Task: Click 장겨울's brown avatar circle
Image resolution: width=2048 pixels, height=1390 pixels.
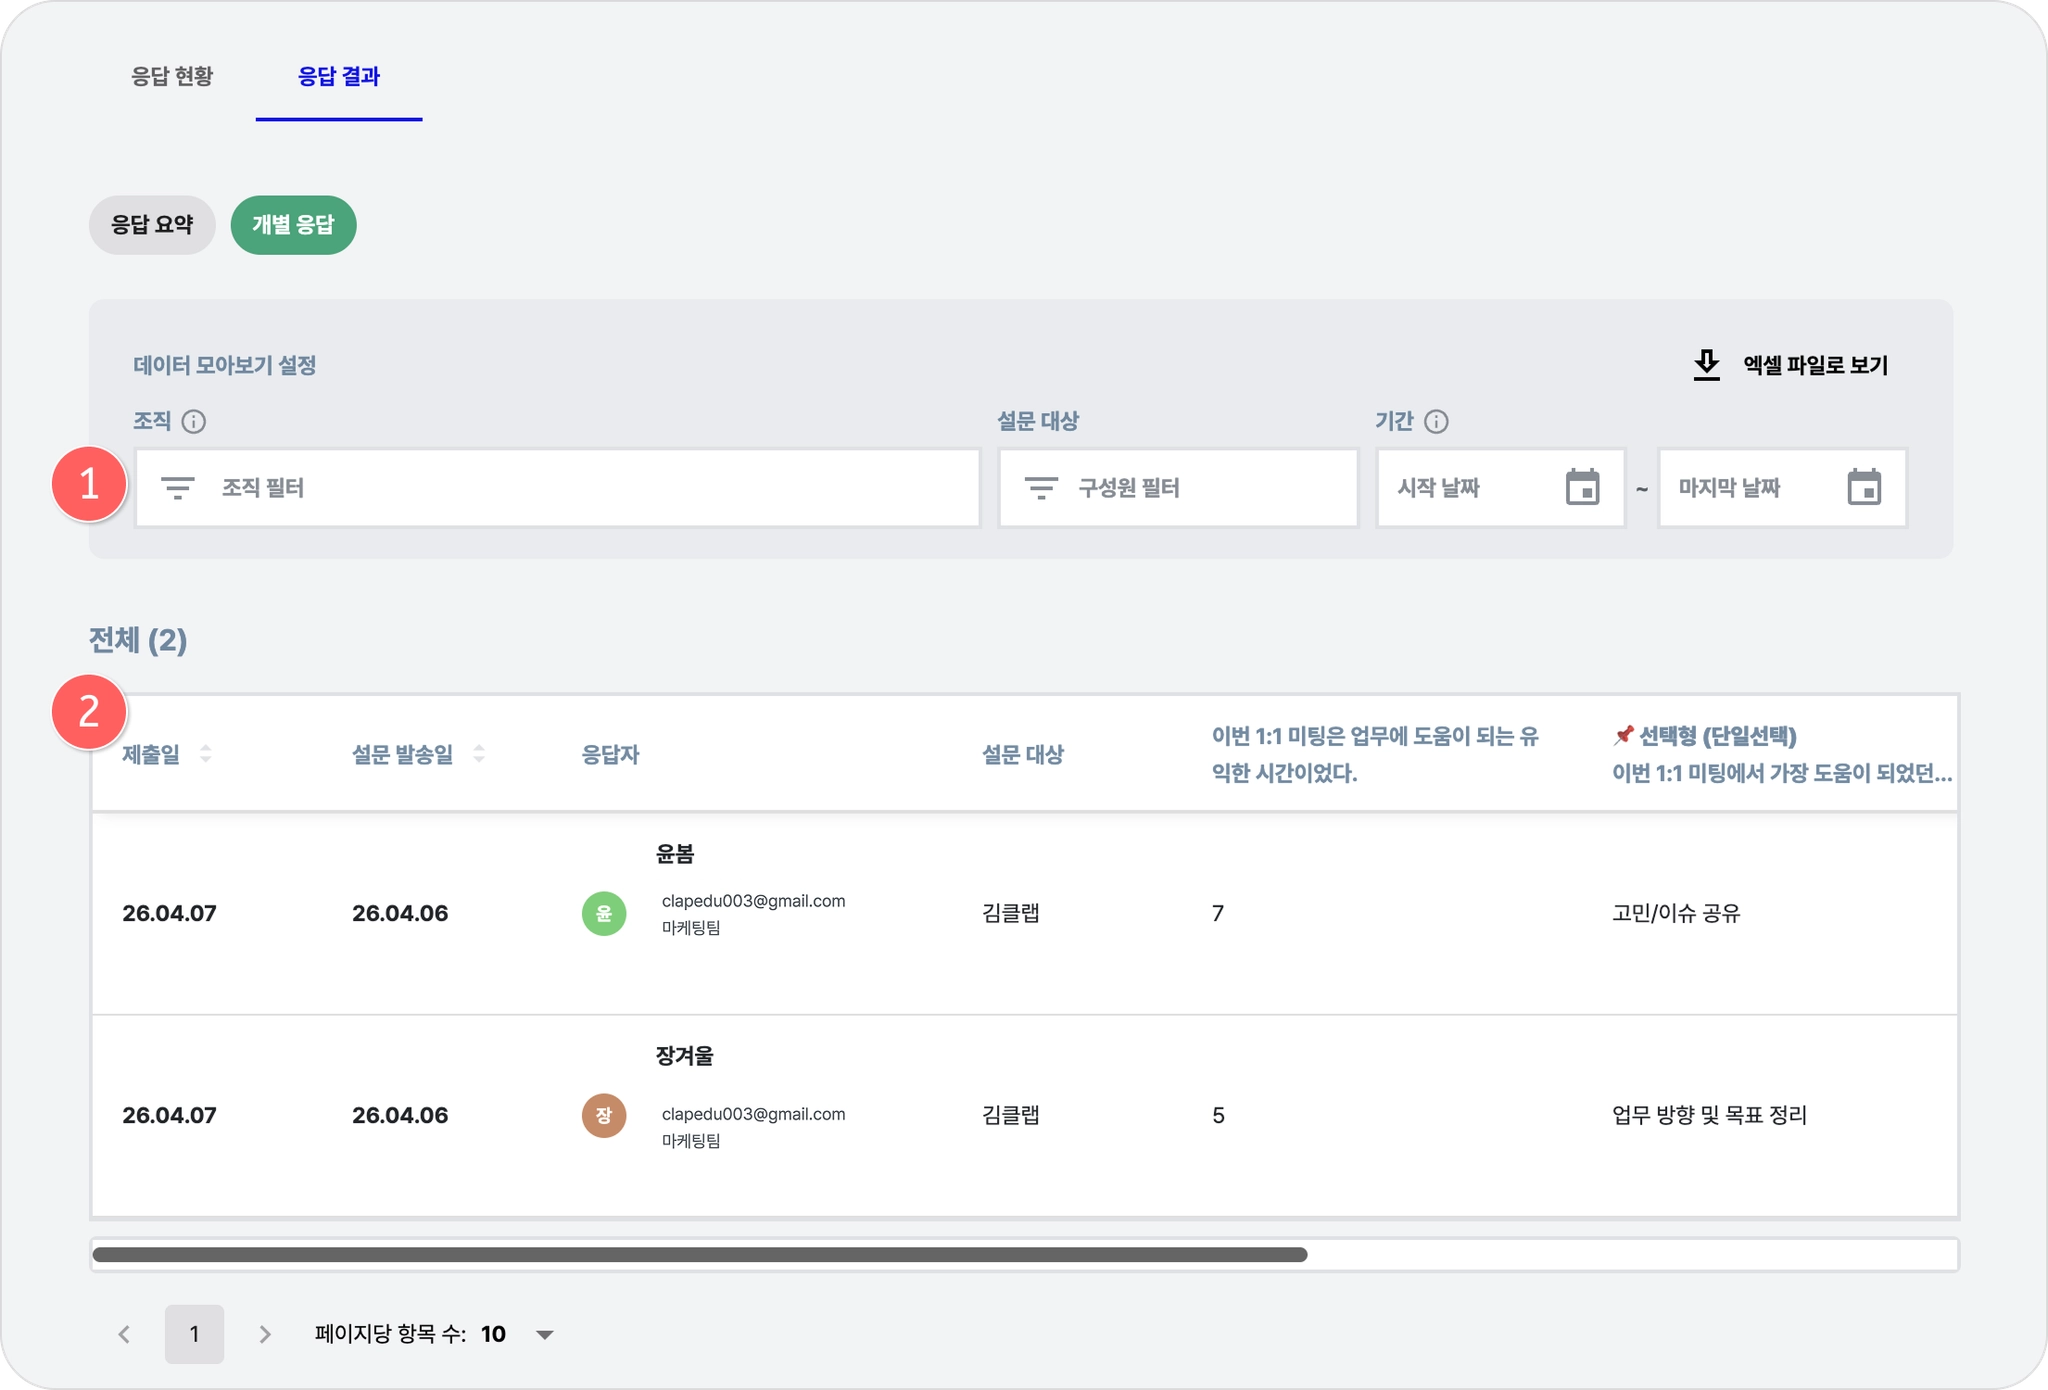Action: (x=604, y=1116)
